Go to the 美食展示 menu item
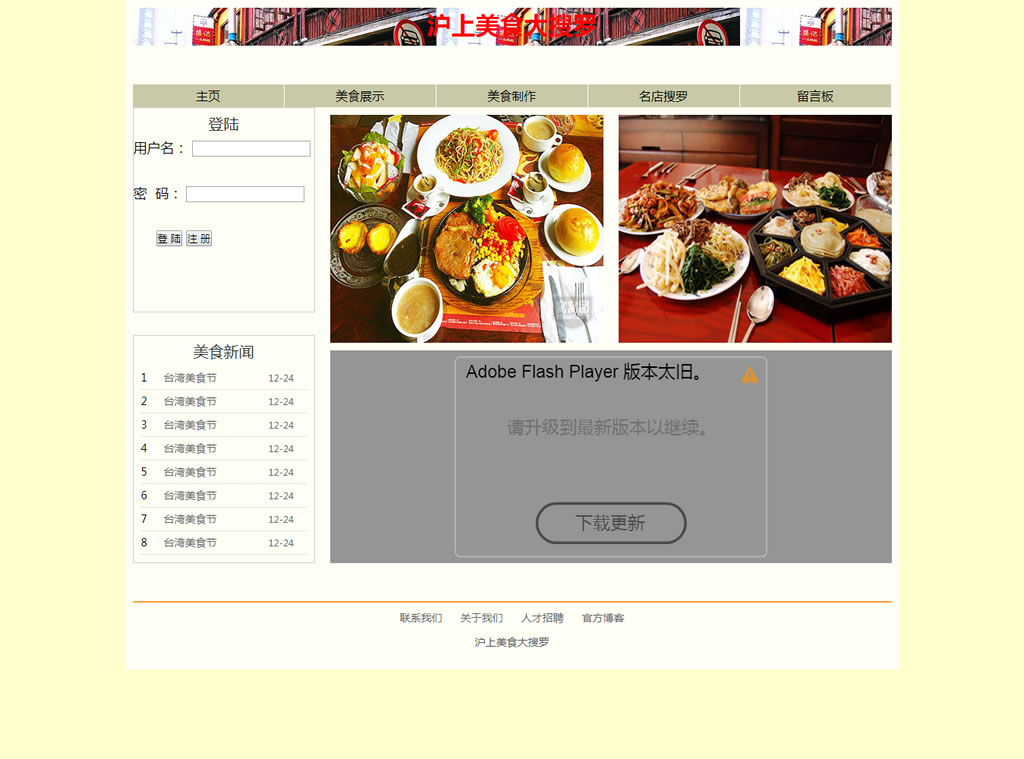The width and height of the screenshot is (1024, 759). 360,96
